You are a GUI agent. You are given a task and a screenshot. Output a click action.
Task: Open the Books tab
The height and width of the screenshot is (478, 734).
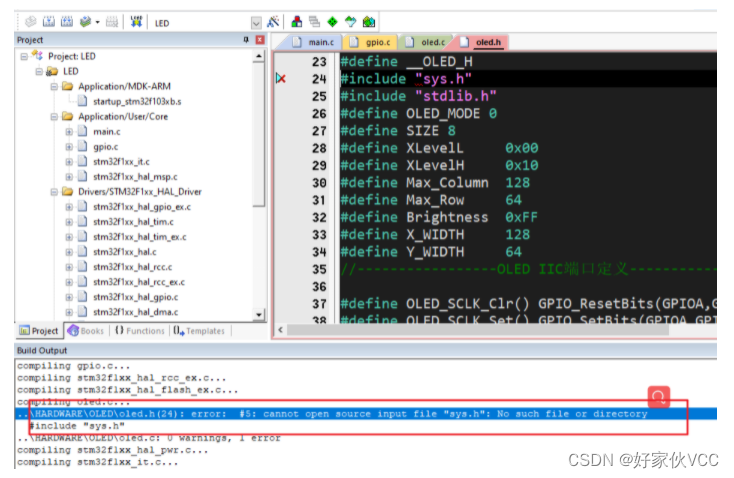tap(86, 331)
